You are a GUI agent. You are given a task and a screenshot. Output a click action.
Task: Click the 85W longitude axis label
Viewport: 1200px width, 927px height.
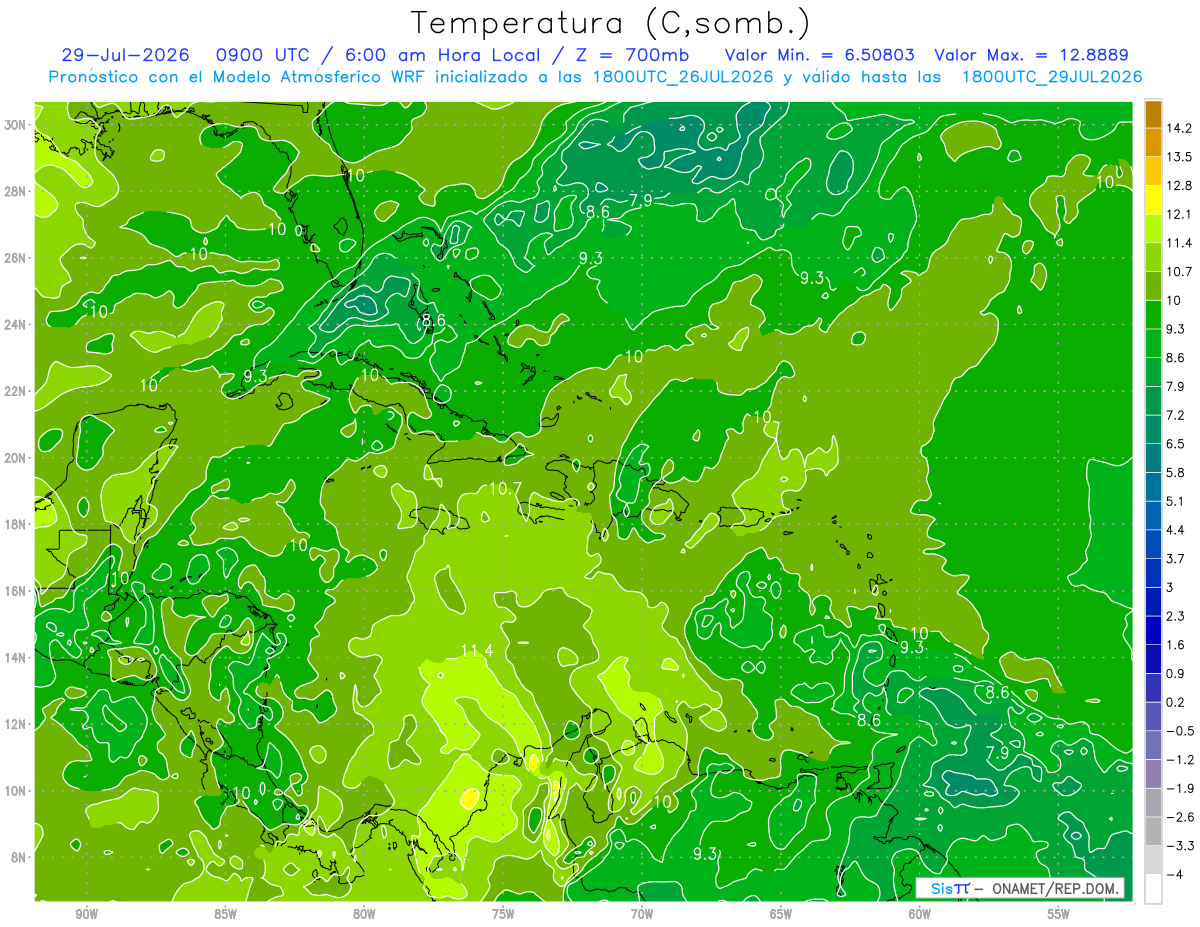226,914
